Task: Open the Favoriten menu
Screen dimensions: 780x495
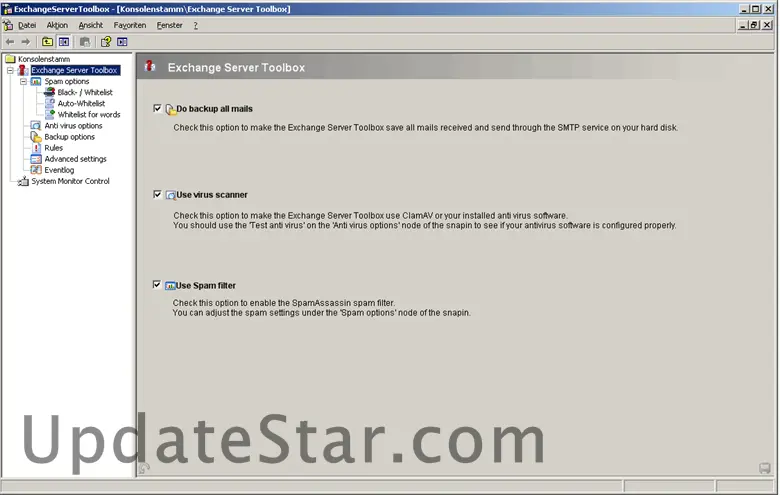Action: pos(130,25)
